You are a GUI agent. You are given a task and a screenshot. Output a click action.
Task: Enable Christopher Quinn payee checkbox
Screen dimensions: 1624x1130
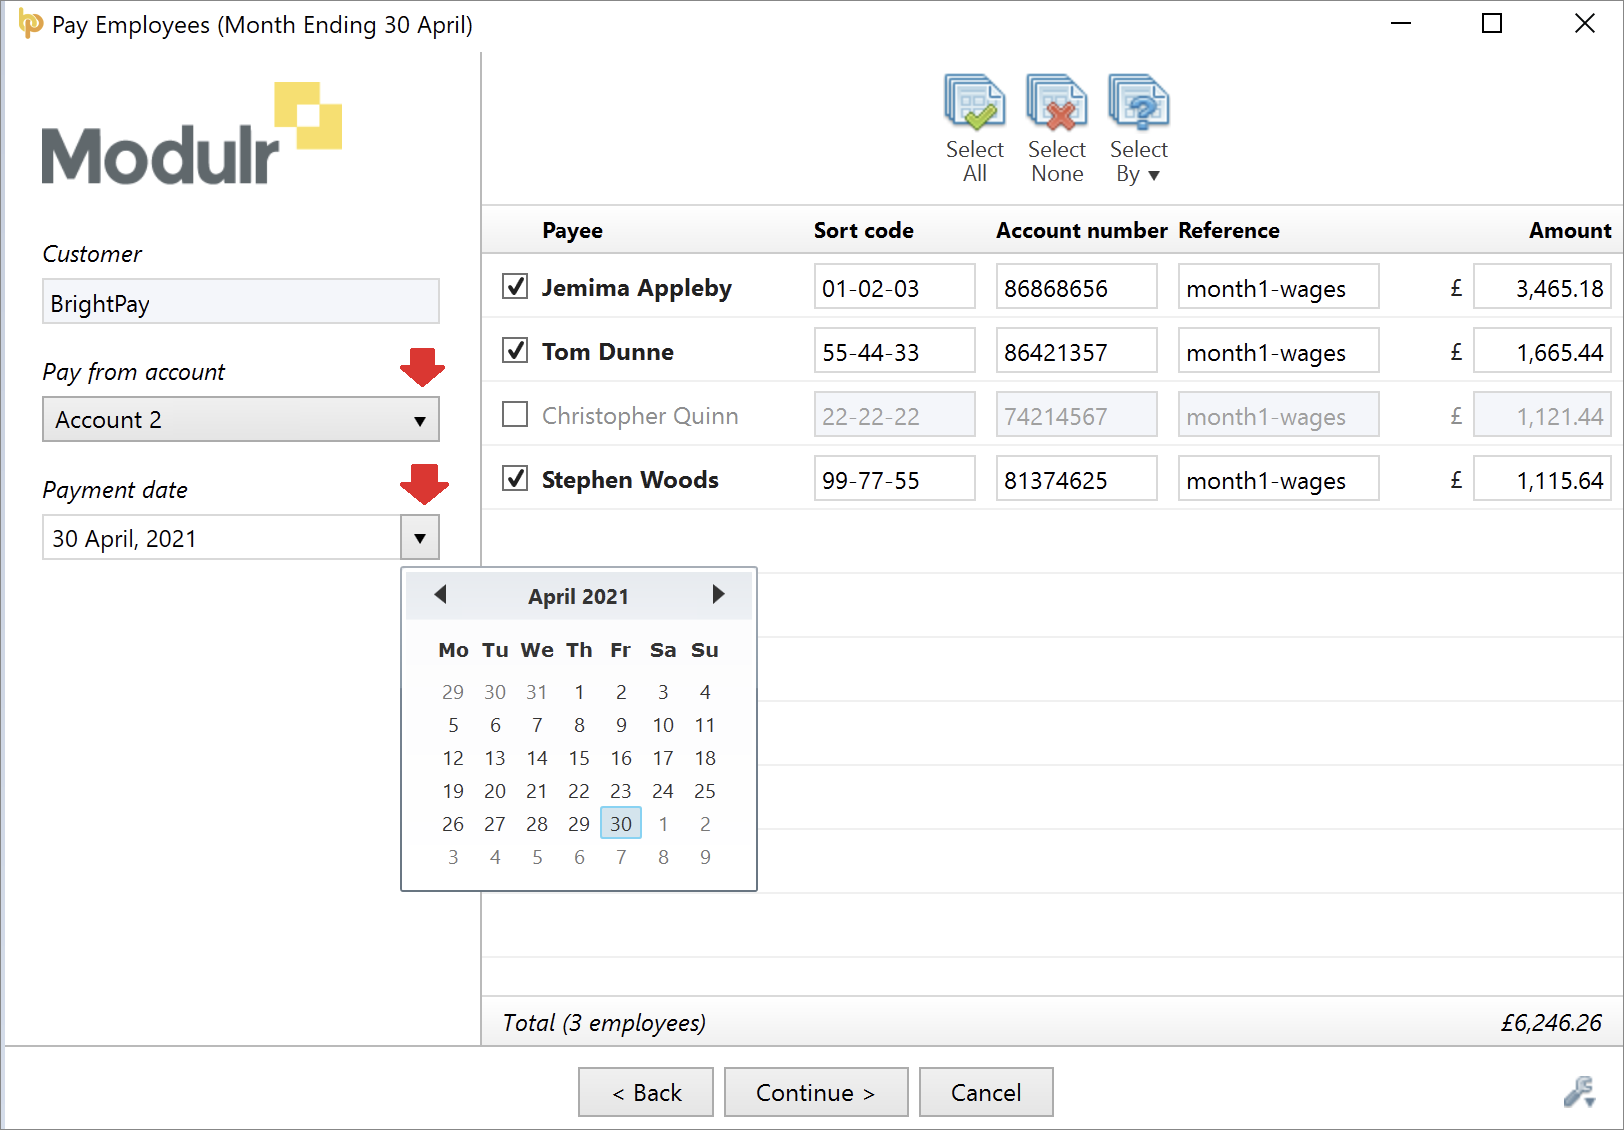(515, 415)
